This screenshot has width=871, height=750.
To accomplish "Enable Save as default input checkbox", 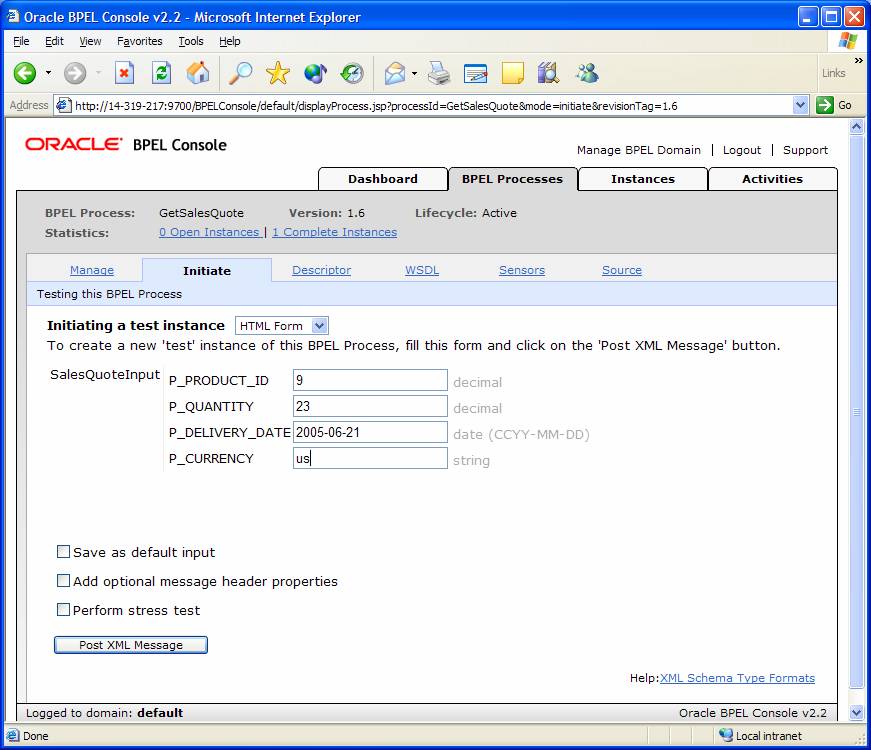I will point(64,552).
